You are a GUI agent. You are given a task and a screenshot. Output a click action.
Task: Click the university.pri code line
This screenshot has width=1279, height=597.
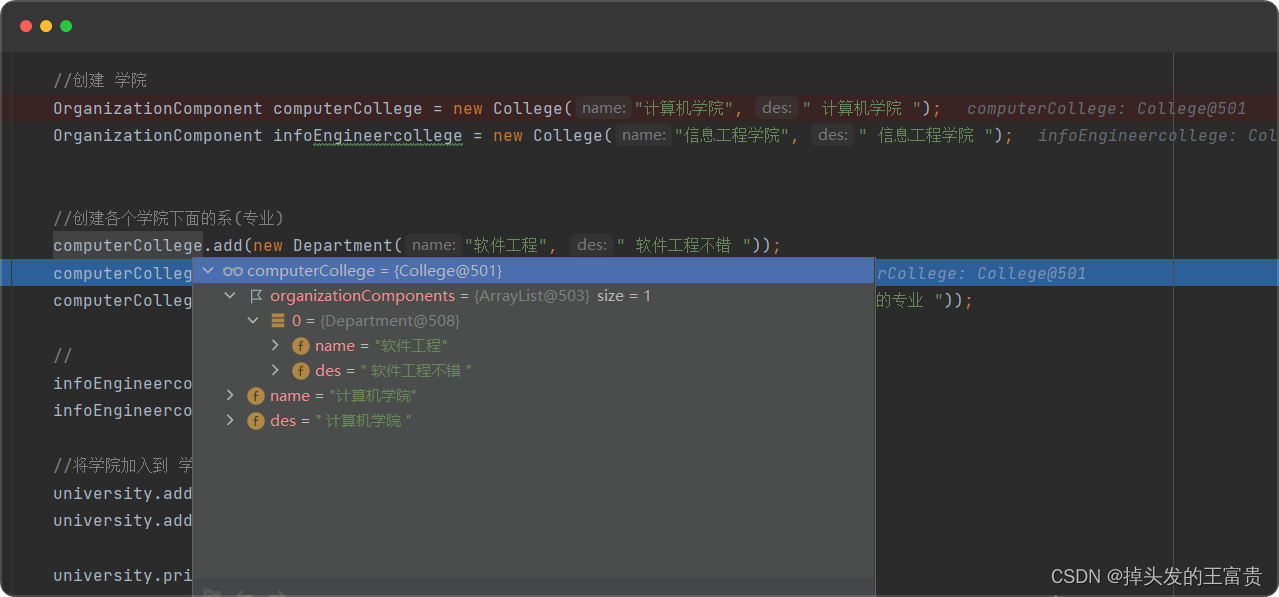coord(122,576)
